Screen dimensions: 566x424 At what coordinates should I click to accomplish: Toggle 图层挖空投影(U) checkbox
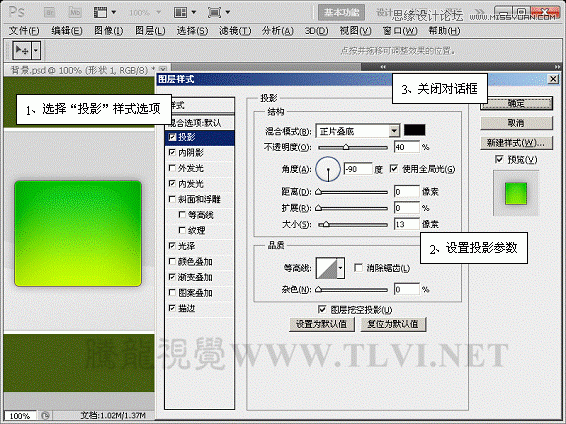point(322,309)
